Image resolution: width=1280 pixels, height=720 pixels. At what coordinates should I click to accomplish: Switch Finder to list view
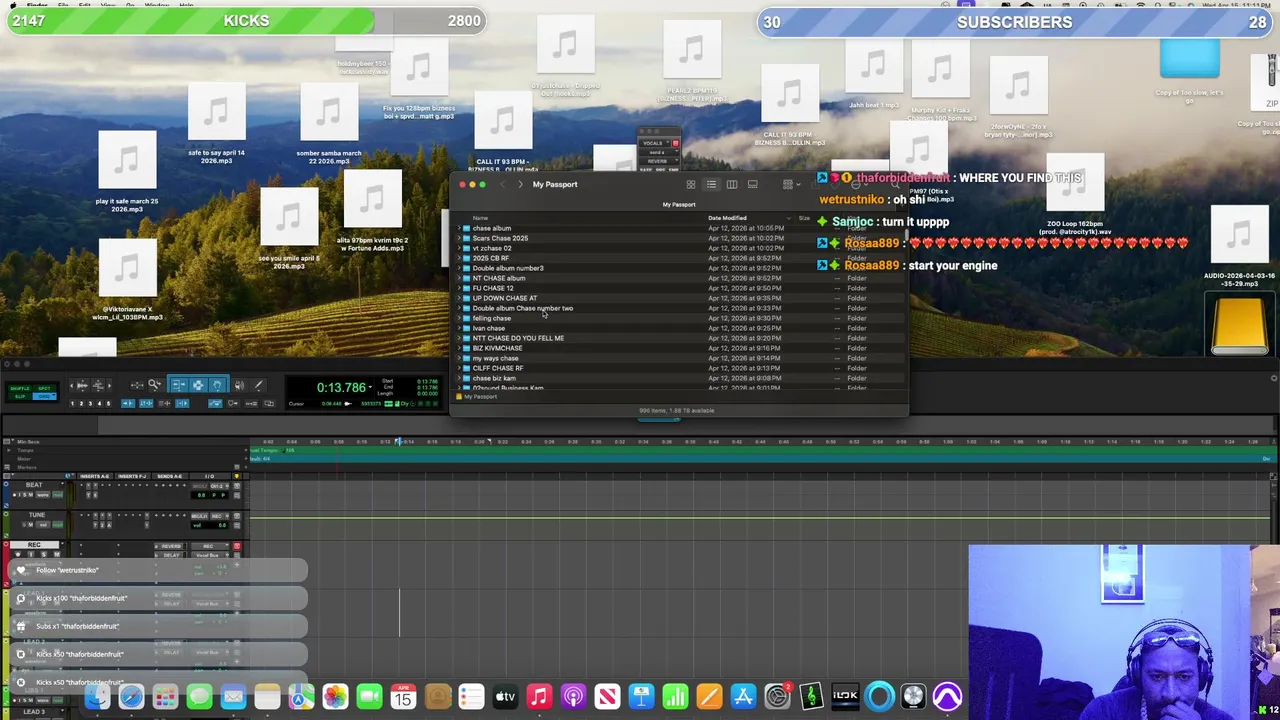[x=711, y=184]
